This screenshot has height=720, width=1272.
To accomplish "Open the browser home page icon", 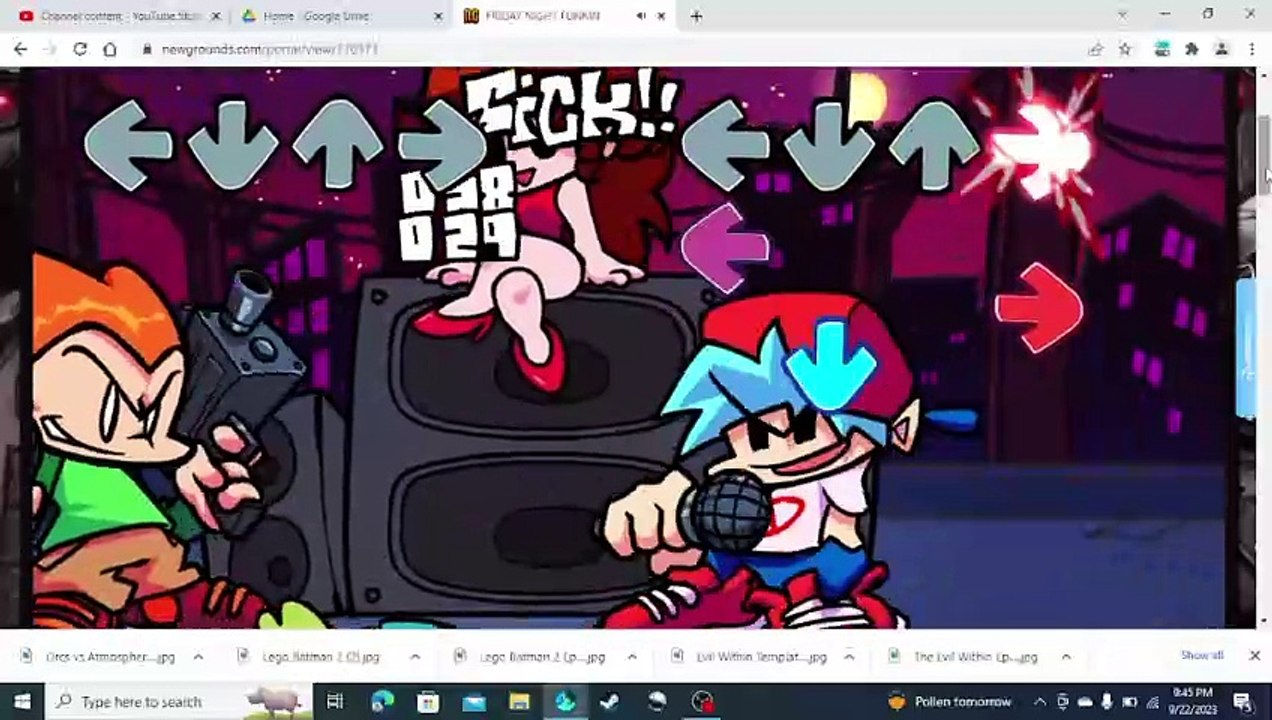I will (110, 49).
